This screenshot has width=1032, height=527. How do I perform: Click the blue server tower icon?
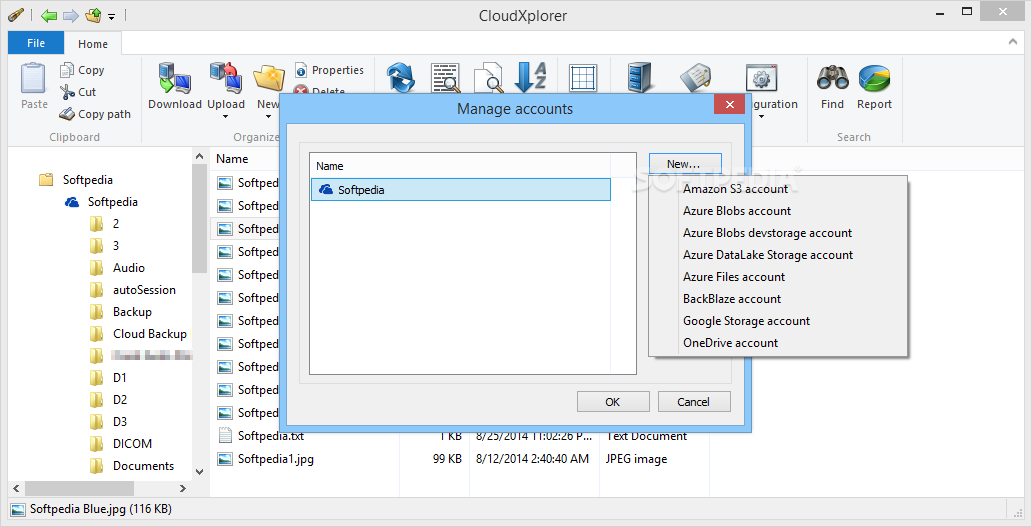click(x=640, y=78)
